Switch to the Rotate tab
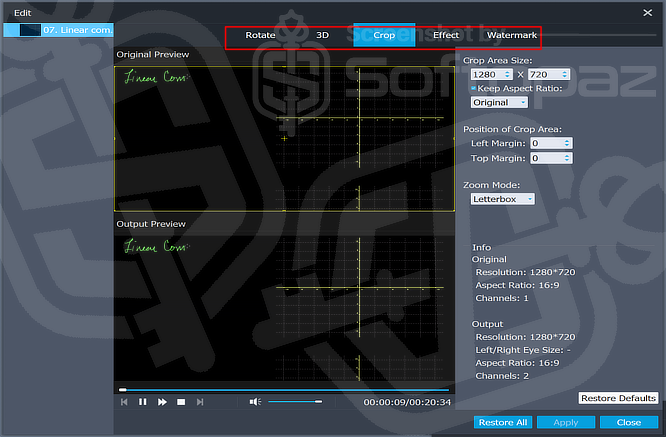The width and height of the screenshot is (666, 437). (260, 35)
